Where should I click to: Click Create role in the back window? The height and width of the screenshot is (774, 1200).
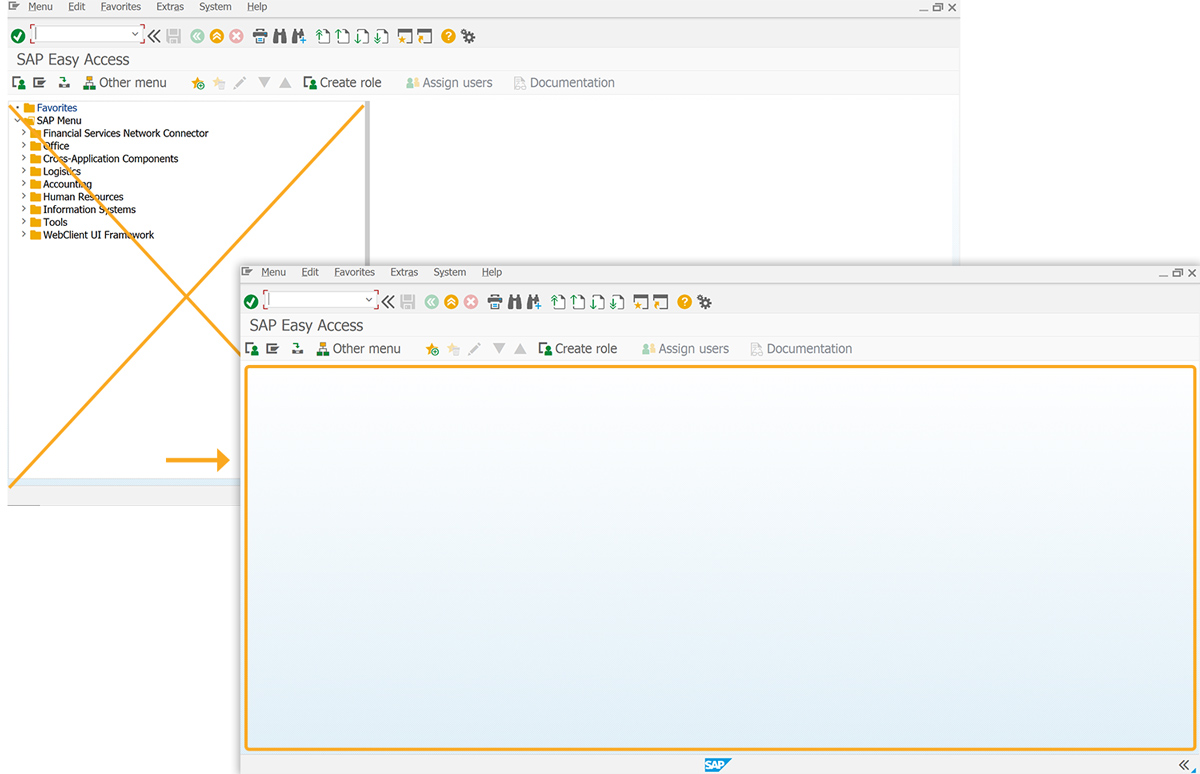[x=343, y=83]
